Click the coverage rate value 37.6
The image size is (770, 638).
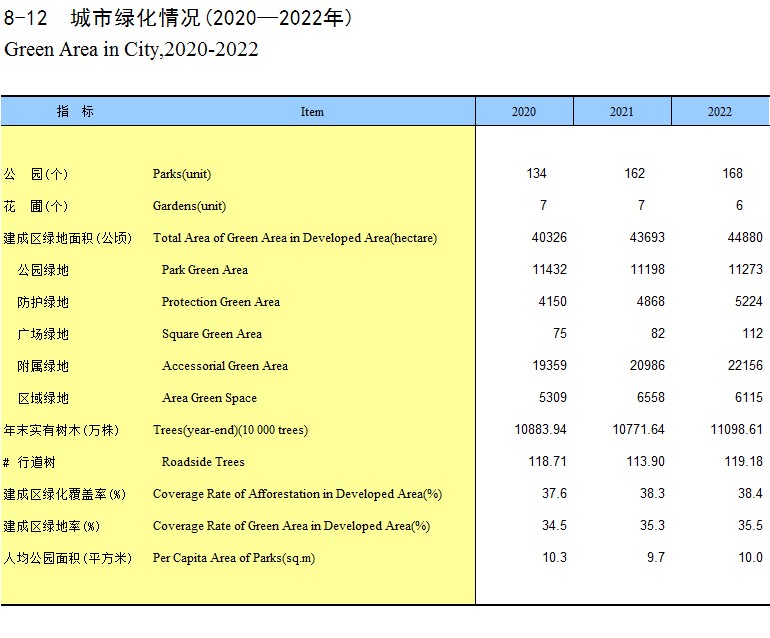click(x=554, y=493)
